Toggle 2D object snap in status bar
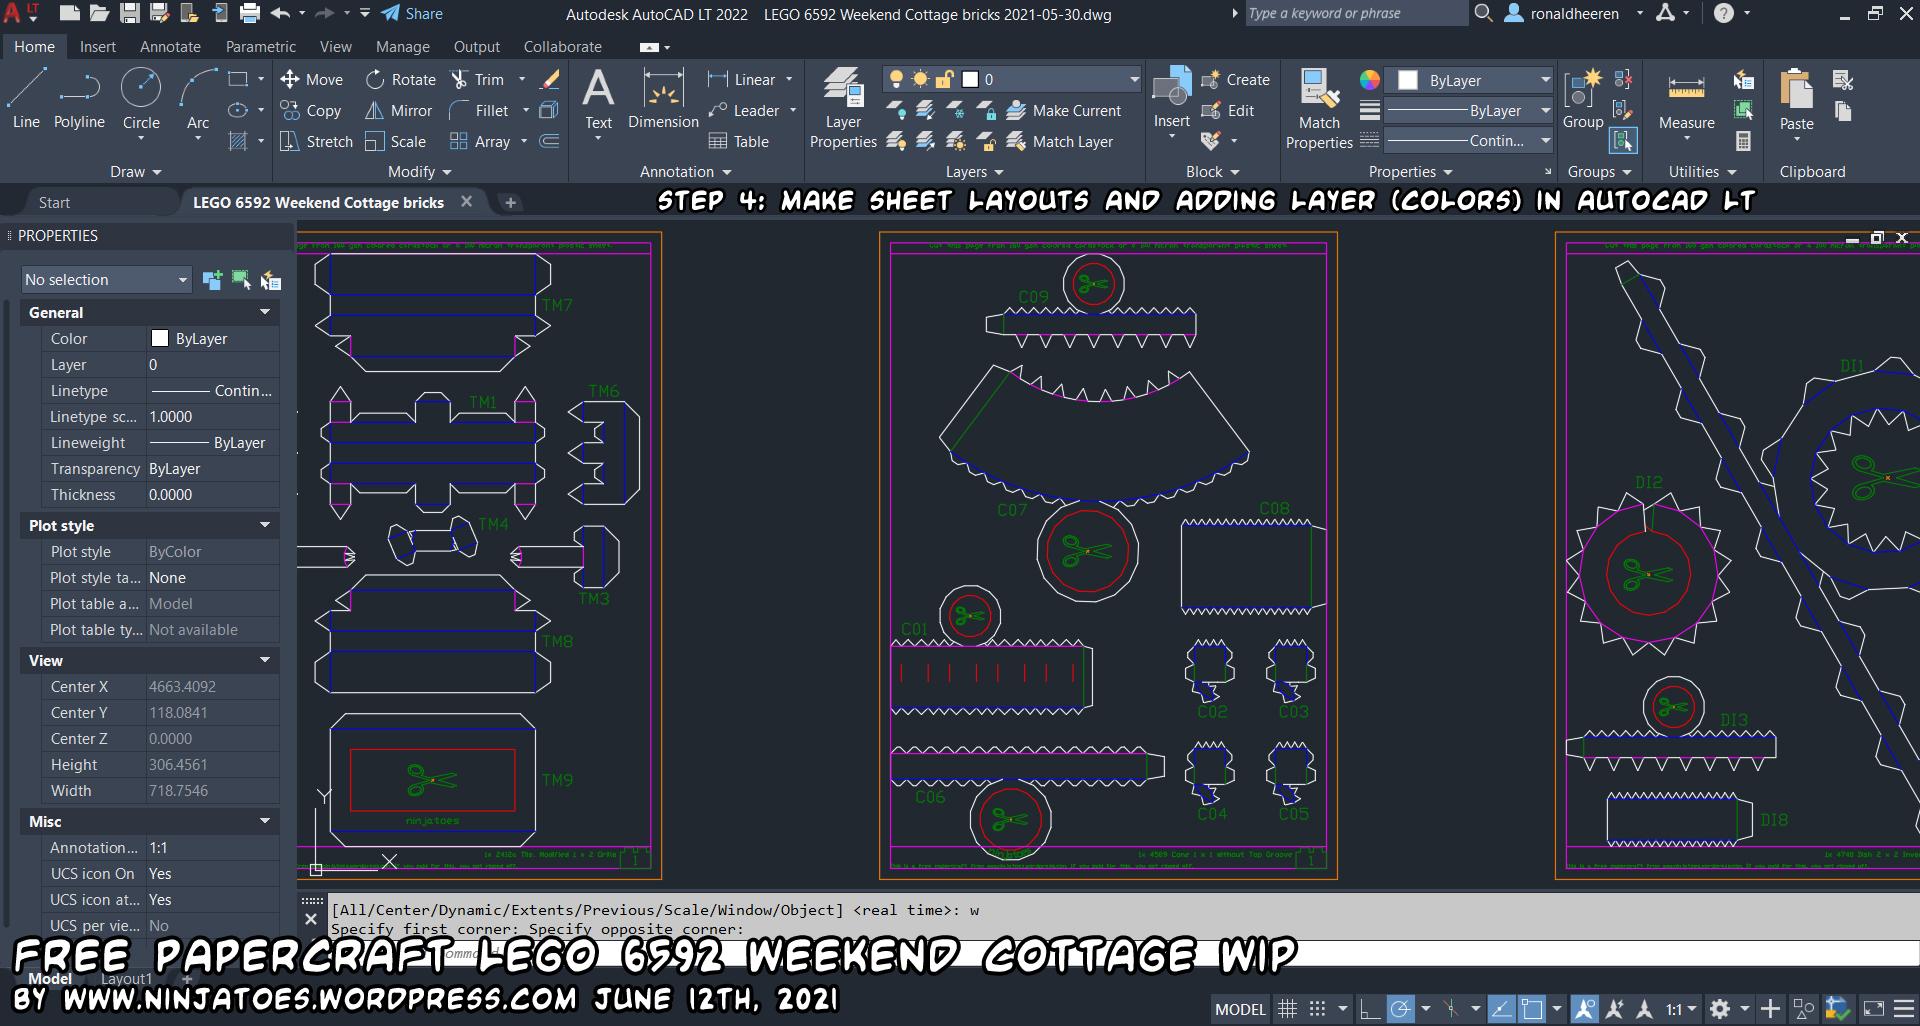This screenshot has height=1026, width=1920. [x=1532, y=1009]
